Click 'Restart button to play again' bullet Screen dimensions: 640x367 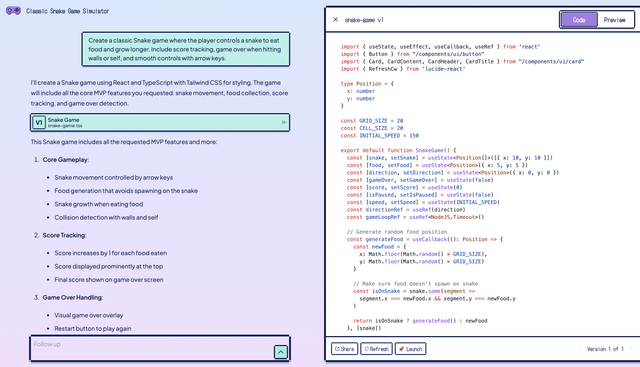coord(93,329)
